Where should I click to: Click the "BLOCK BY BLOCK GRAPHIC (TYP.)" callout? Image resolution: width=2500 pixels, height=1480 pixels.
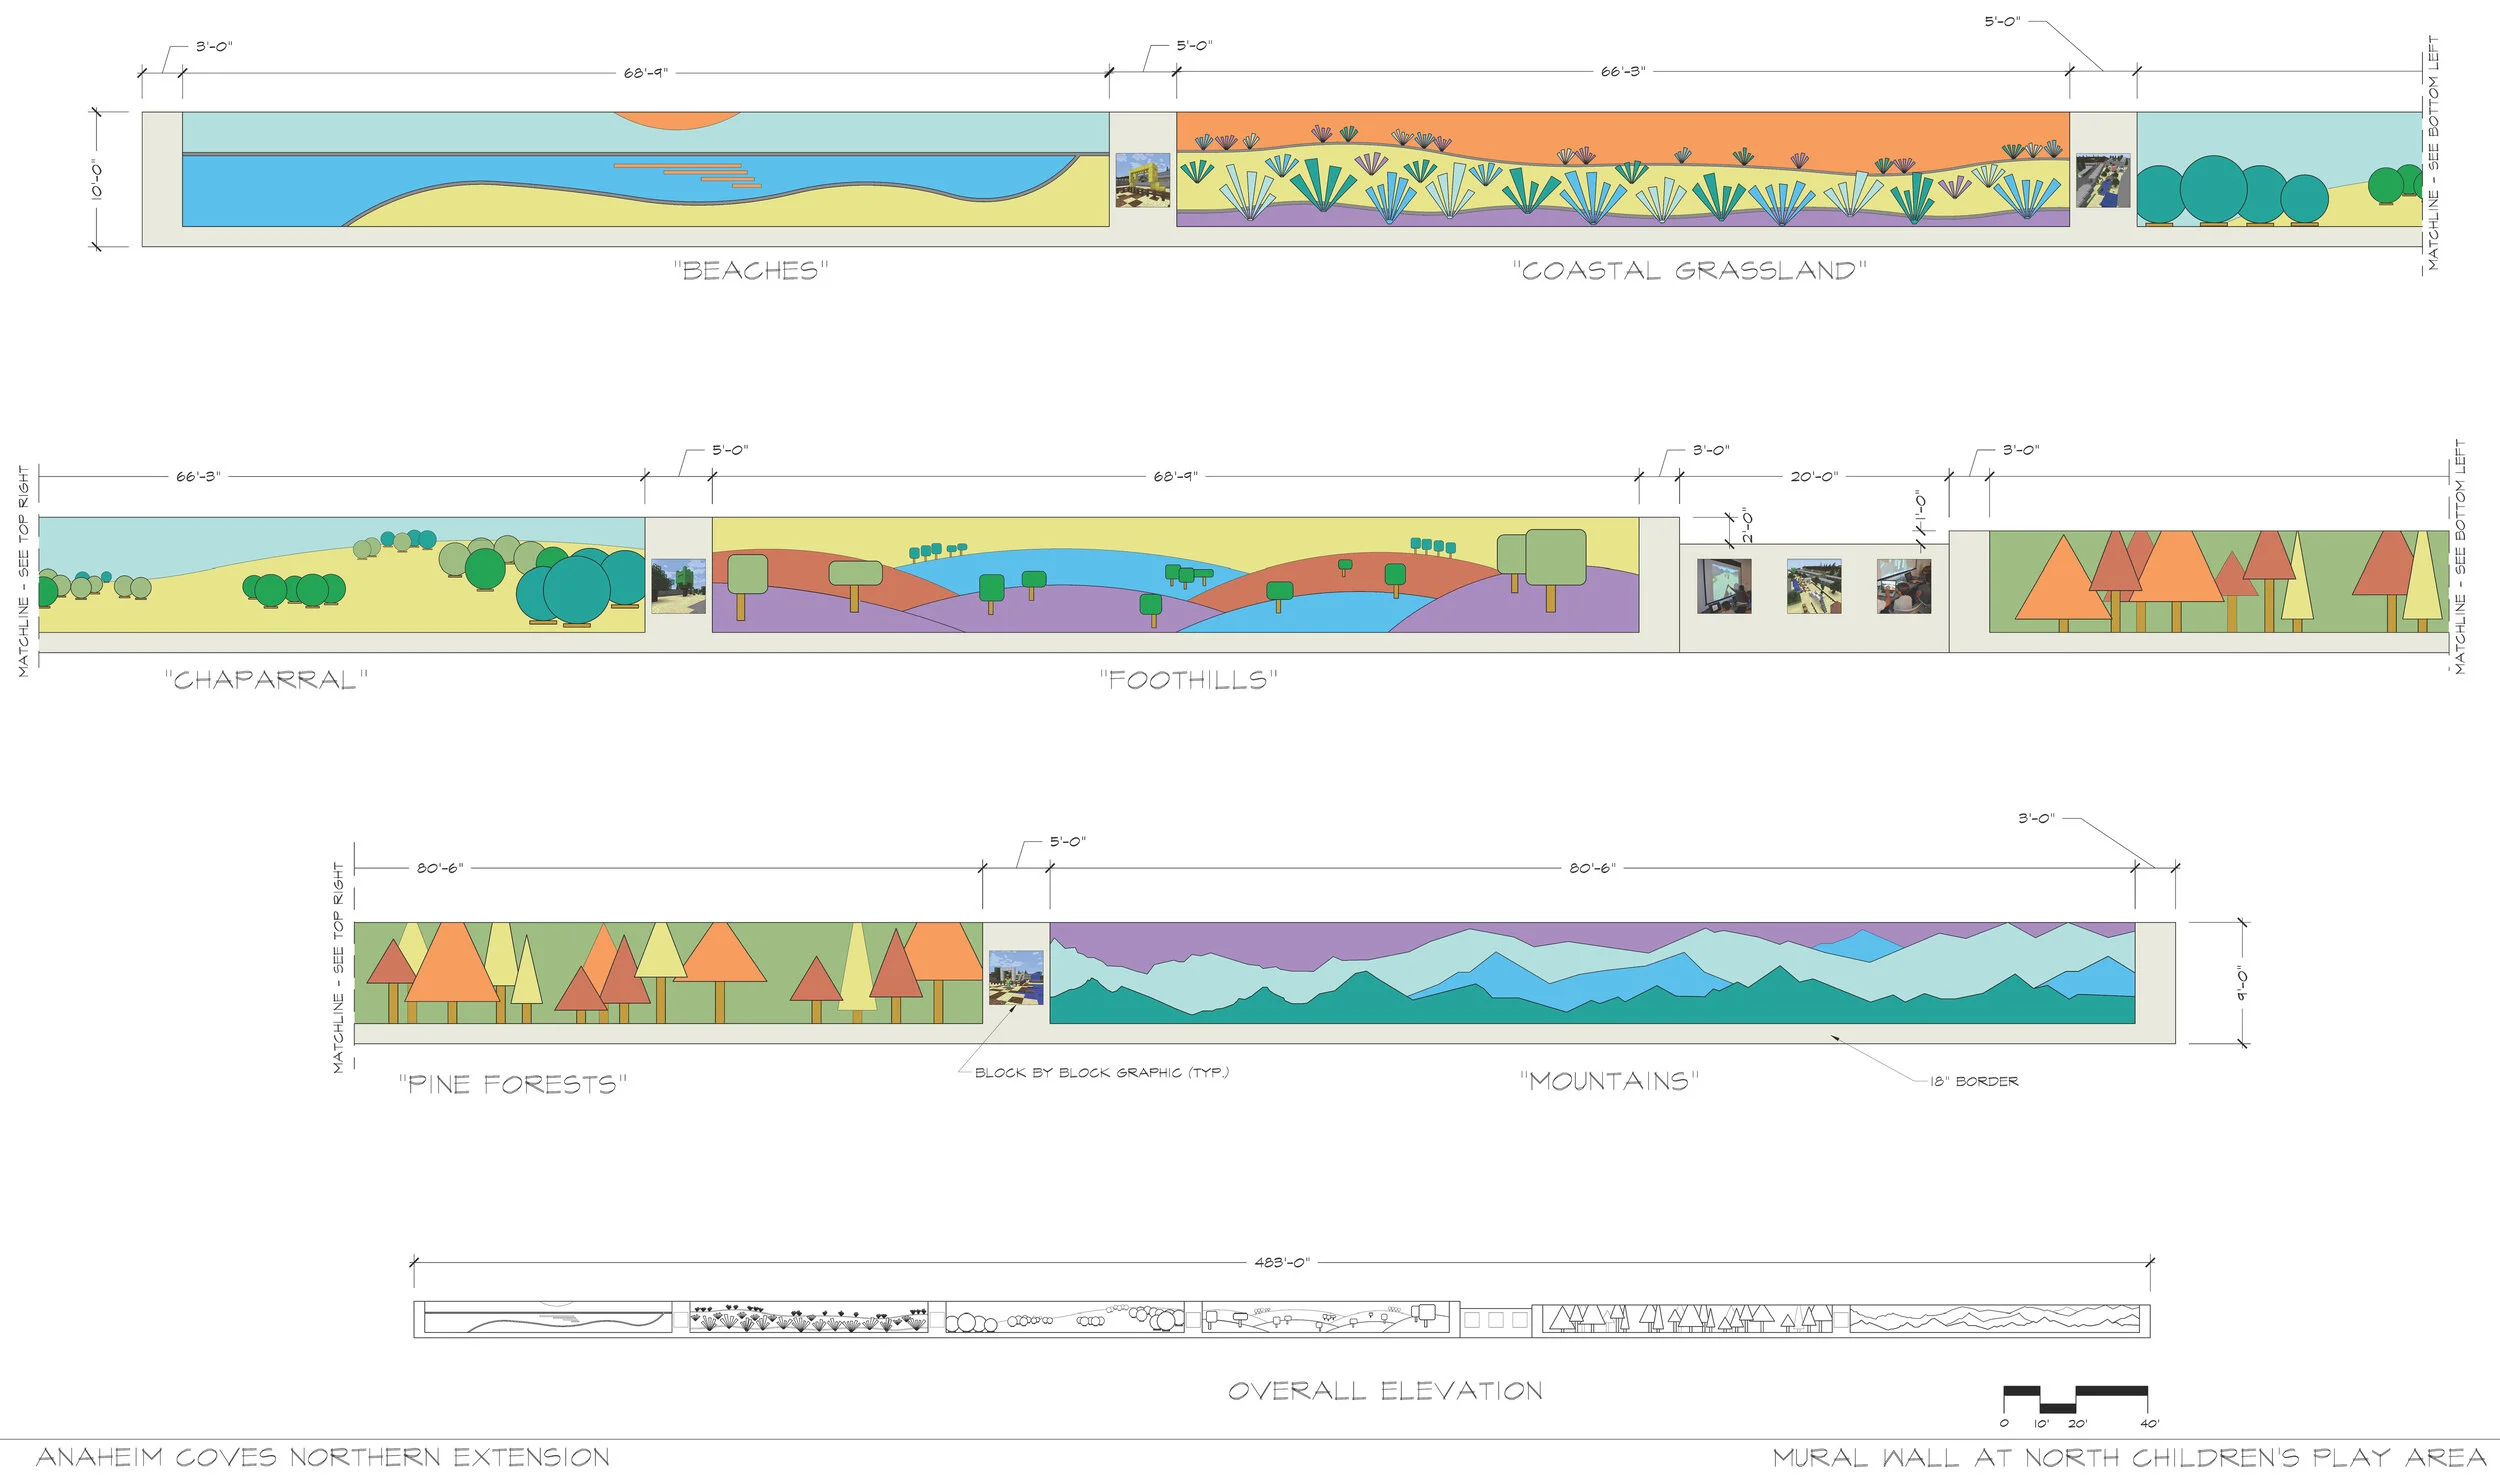tap(1101, 1072)
